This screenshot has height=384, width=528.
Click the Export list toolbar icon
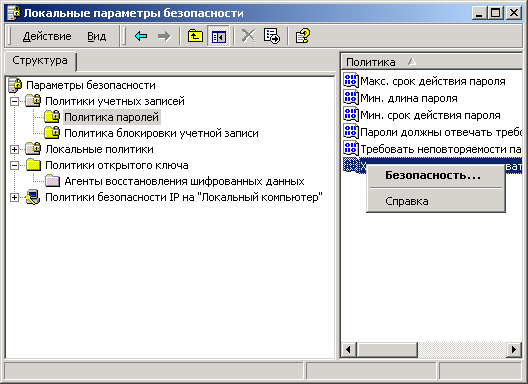coord(271,36)
